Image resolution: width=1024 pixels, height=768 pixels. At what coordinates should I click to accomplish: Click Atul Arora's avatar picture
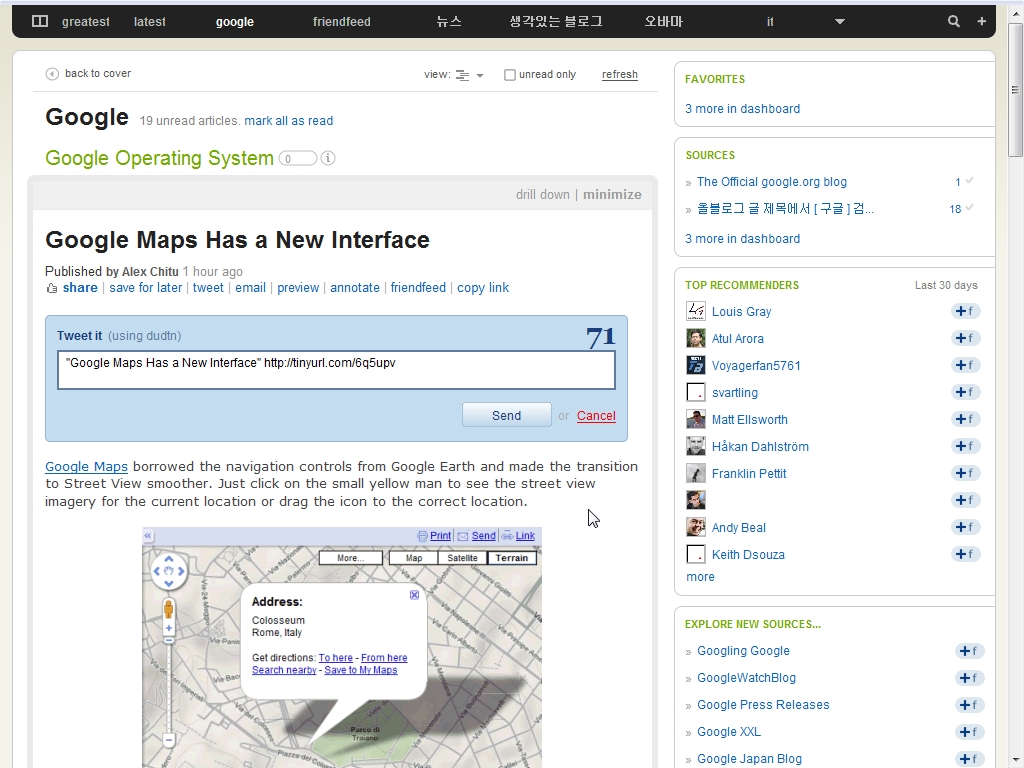coord(696,338)
